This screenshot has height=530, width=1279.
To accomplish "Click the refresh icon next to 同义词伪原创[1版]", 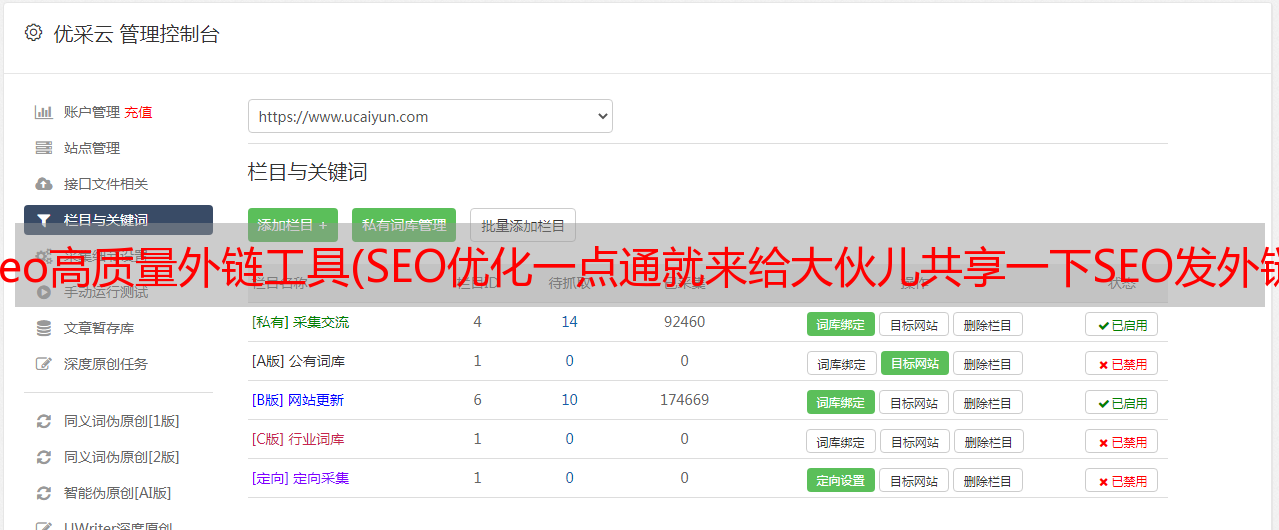I will pyautogui.click(x=44, y=421).
